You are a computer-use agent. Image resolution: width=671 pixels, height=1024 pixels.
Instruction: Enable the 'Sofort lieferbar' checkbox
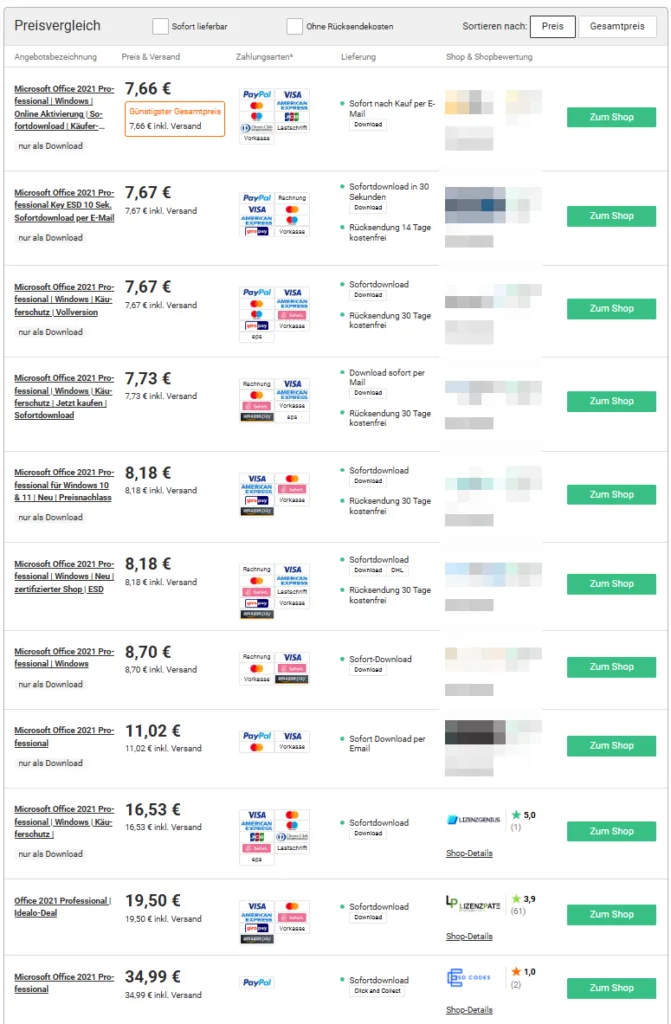tap(160, 26)
